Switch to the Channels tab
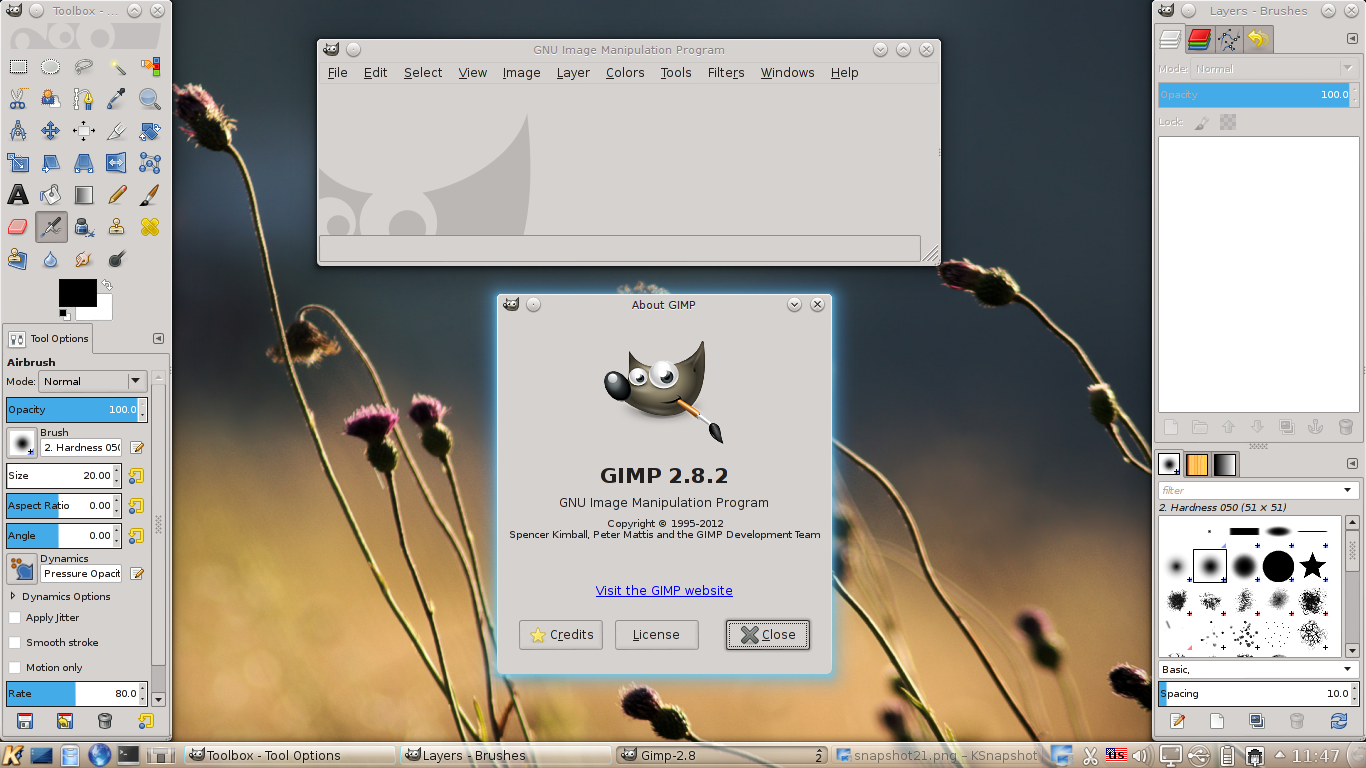This screenshot has height=768, width=1366. point(1199,40)
